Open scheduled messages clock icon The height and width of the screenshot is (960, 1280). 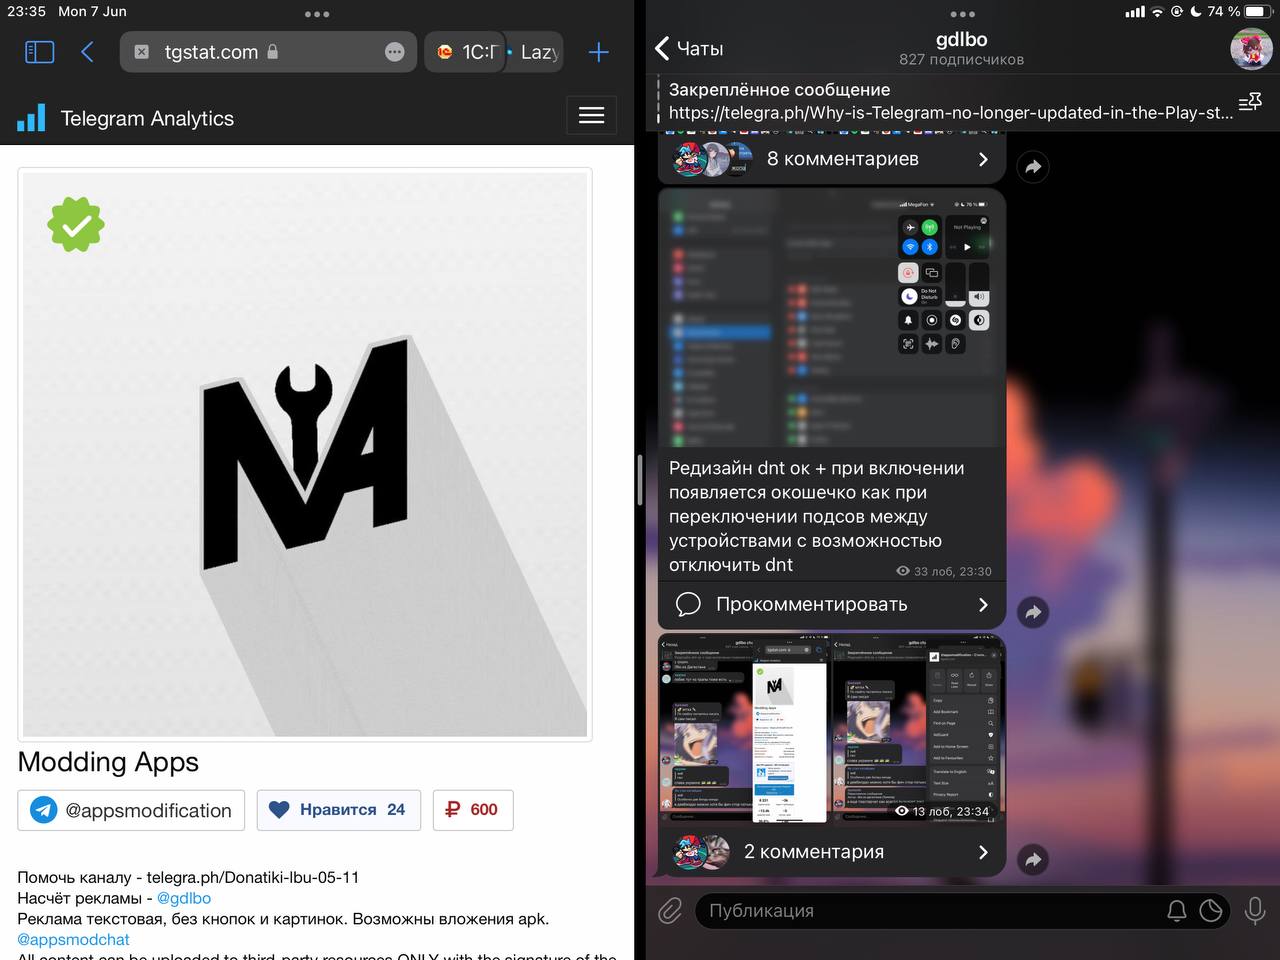pos(1211,911)
